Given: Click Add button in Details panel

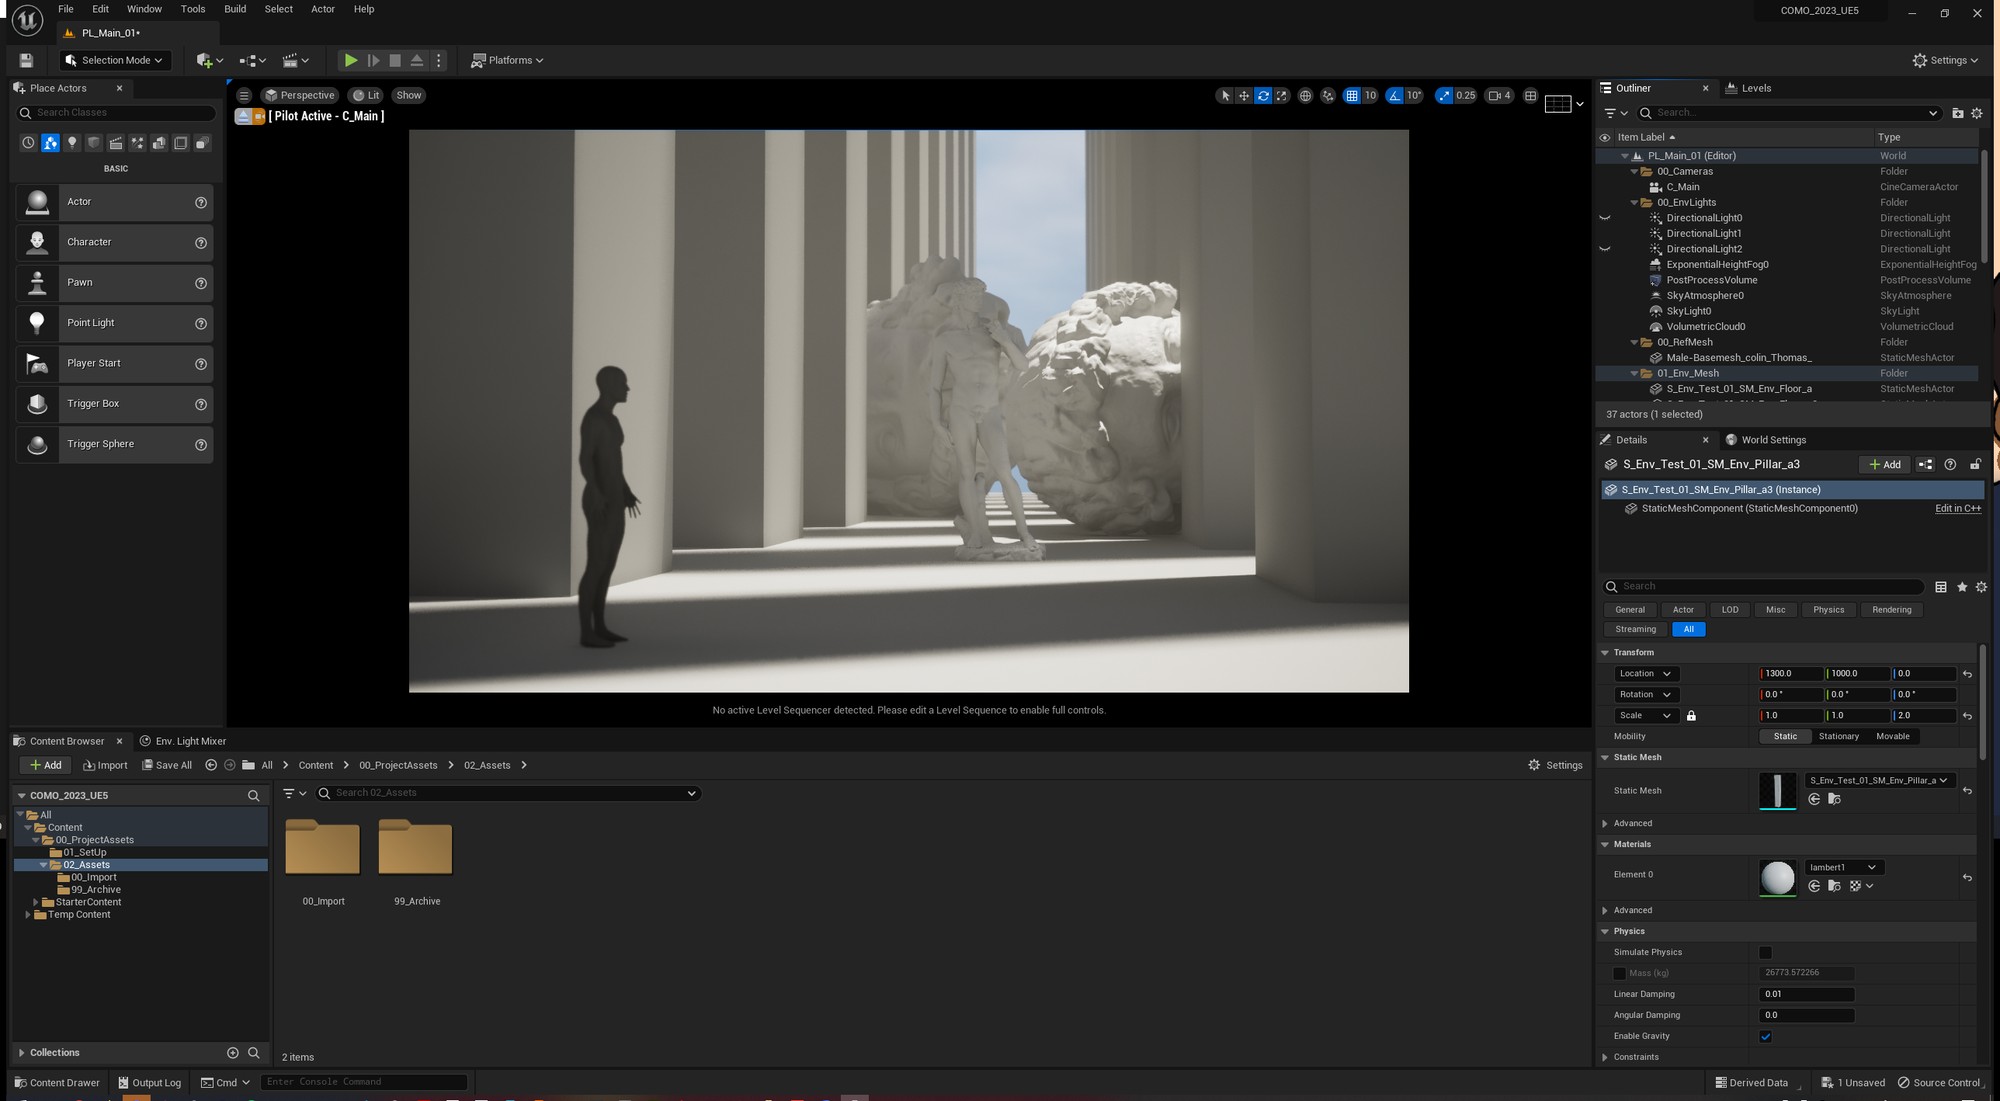Looking at the screenshot, I should click(x=1884, y=465).
